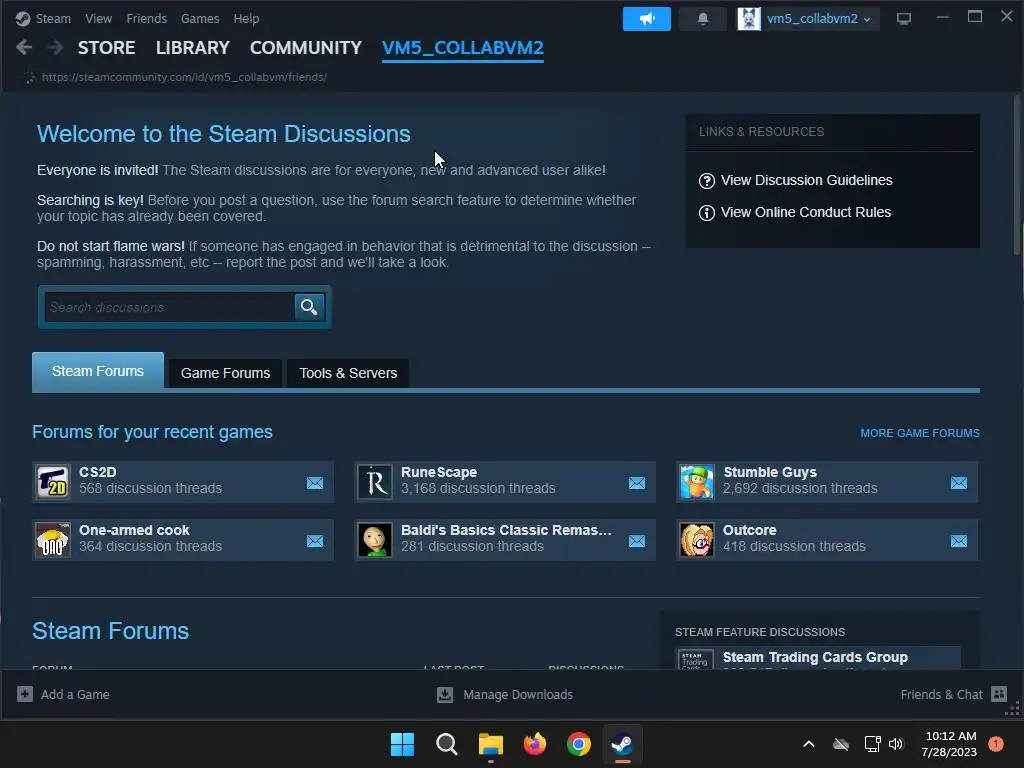Show hidden tray icons chevron
Image resolution: width=1024 pixels, height=768 pixels.
[x=808, y=744]
